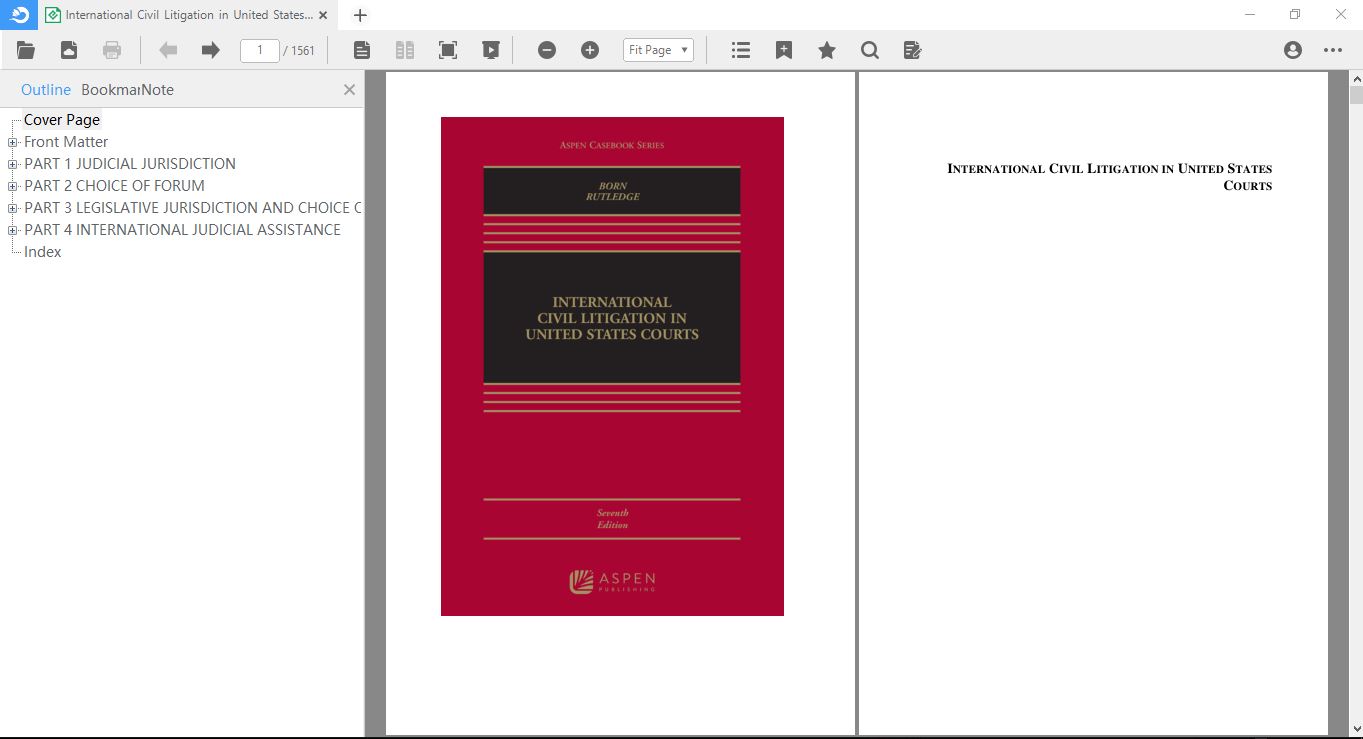The width and height of the screenshot is (1363, 739).
Task: Go to the next page arrow
Action: pos(210,50)
